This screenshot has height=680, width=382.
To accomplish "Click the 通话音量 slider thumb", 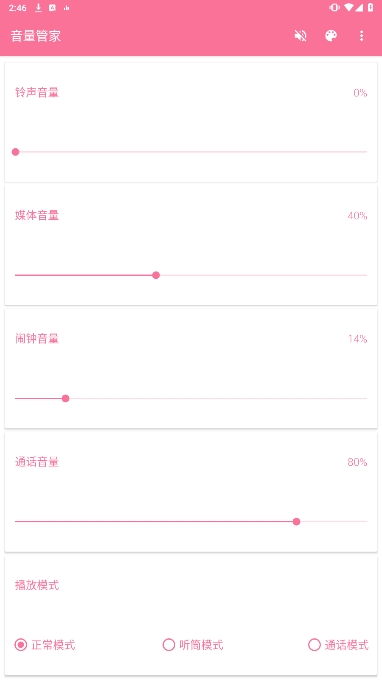I will coord(297,521).
